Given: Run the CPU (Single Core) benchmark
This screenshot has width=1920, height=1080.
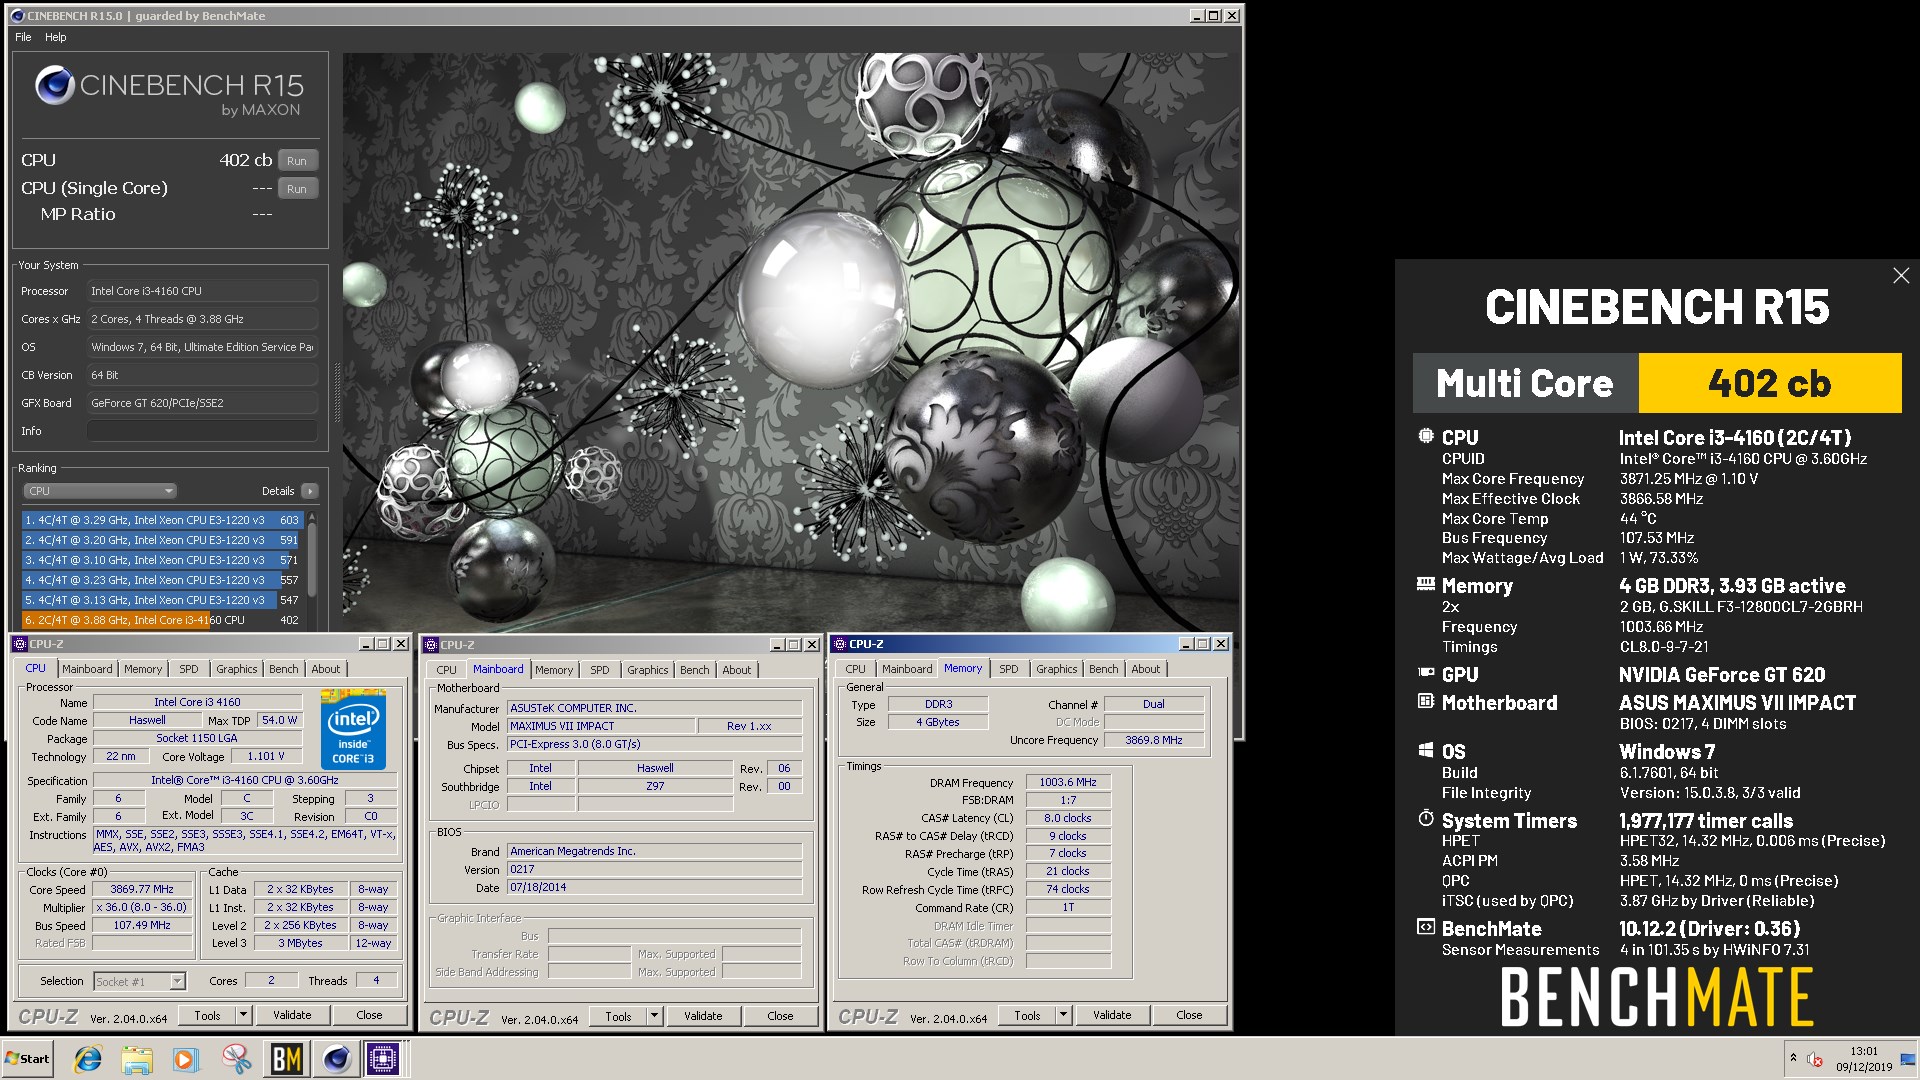Looking at the screenshot, I should coord(297,189).
